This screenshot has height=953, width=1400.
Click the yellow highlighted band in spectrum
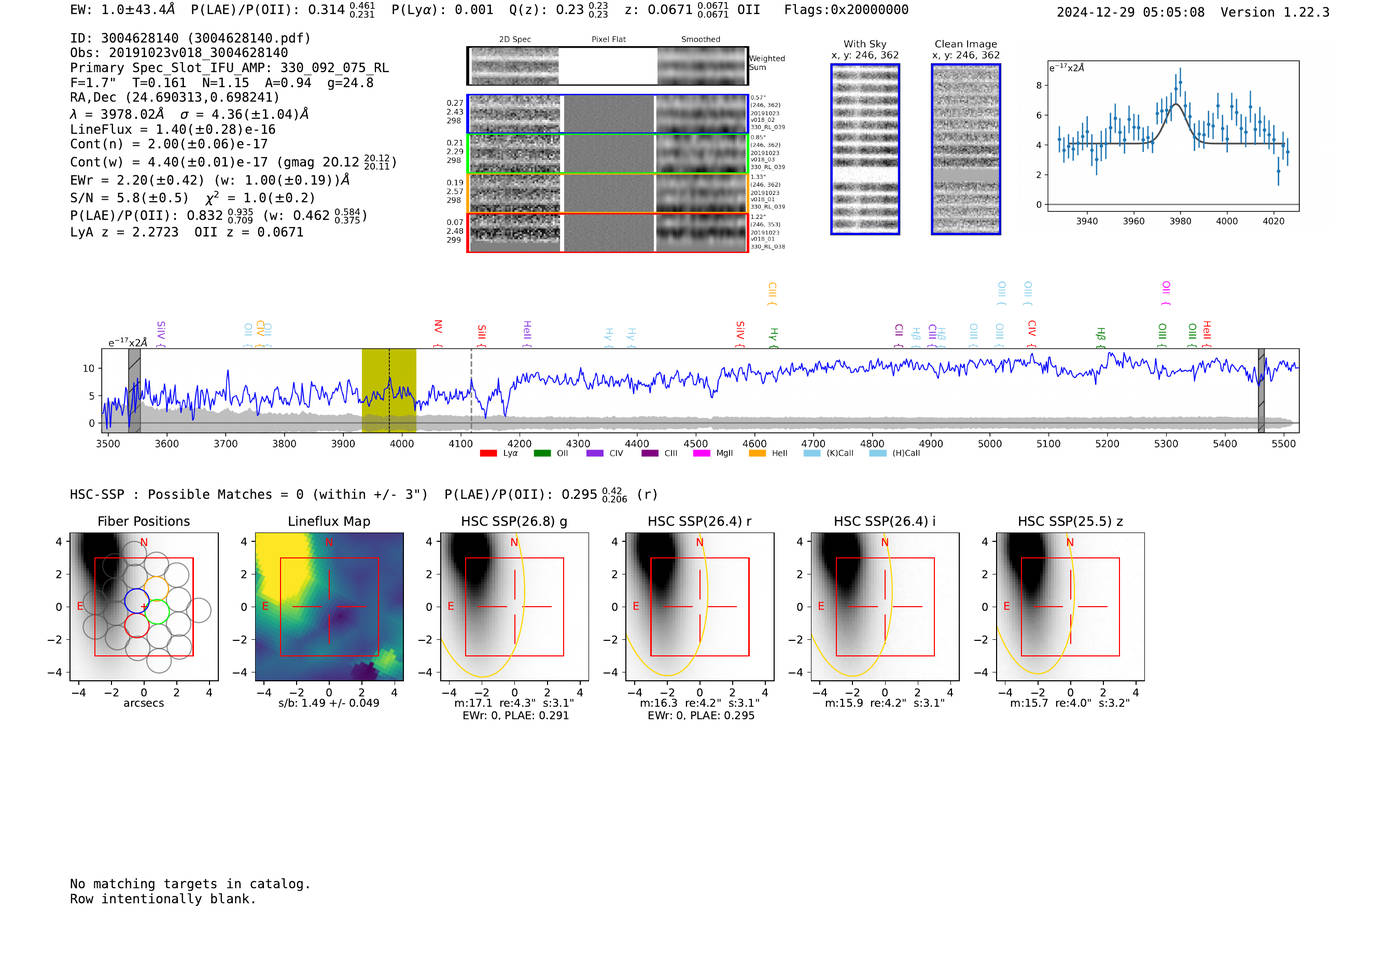tap(389, 390)
